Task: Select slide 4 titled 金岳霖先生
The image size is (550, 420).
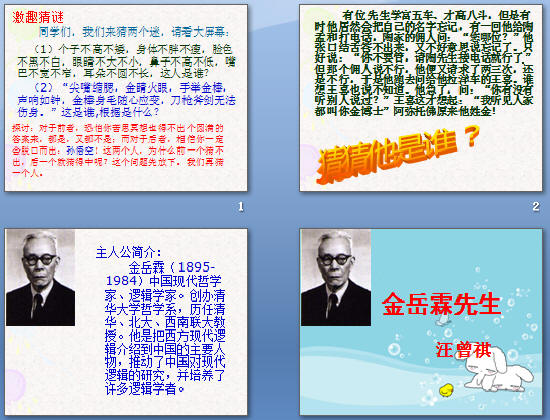Action: [x=421, y=322]
